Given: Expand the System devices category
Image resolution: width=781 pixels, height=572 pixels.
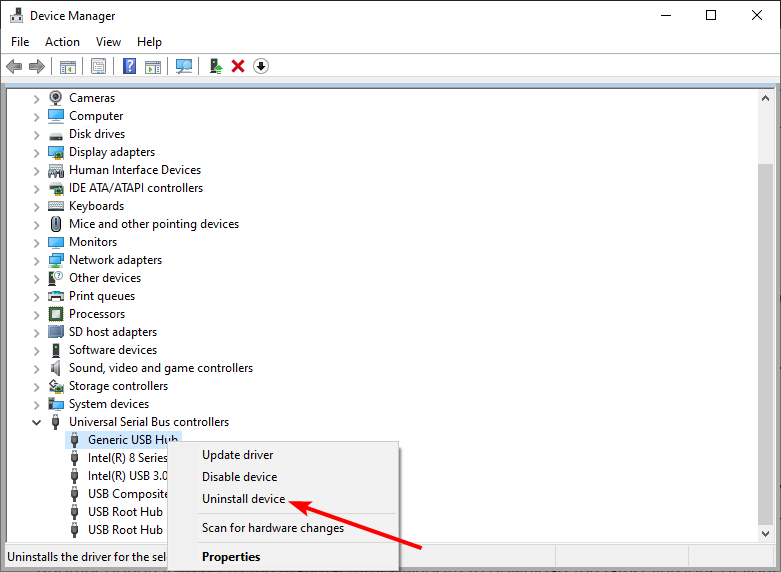Looking at the screenshot, I should point(36,405).
